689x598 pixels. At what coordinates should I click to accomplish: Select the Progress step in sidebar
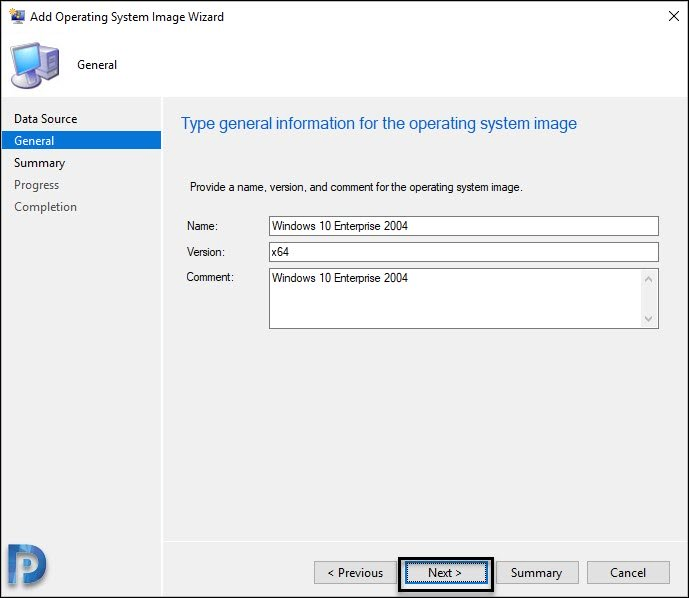click(36, 185)
